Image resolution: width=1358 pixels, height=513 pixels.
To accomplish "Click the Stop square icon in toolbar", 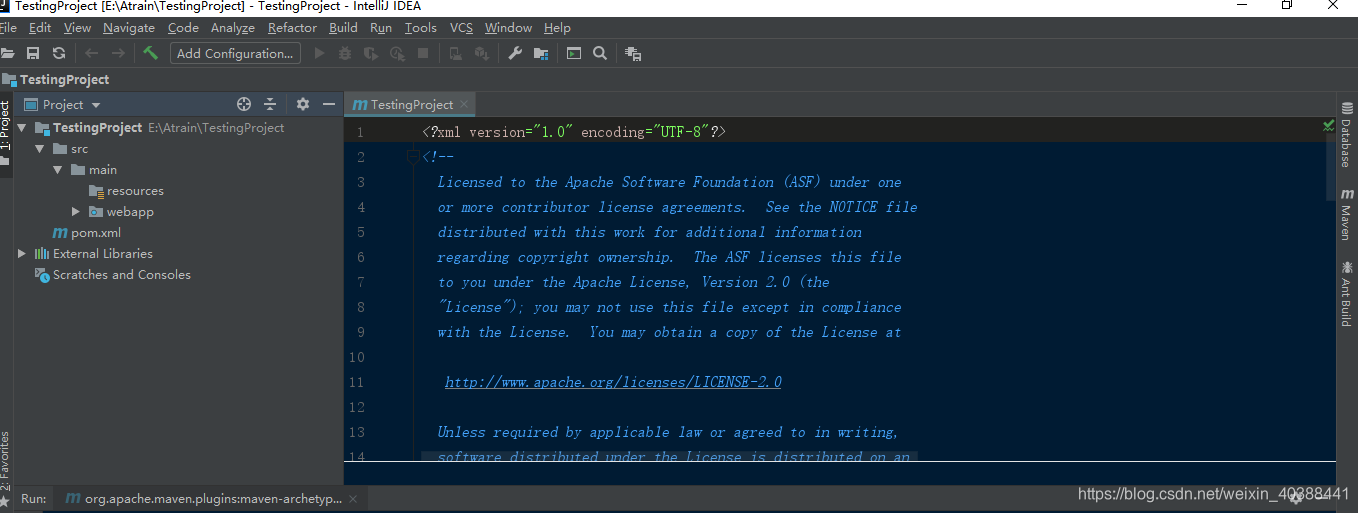I will [x=423, y=53].
